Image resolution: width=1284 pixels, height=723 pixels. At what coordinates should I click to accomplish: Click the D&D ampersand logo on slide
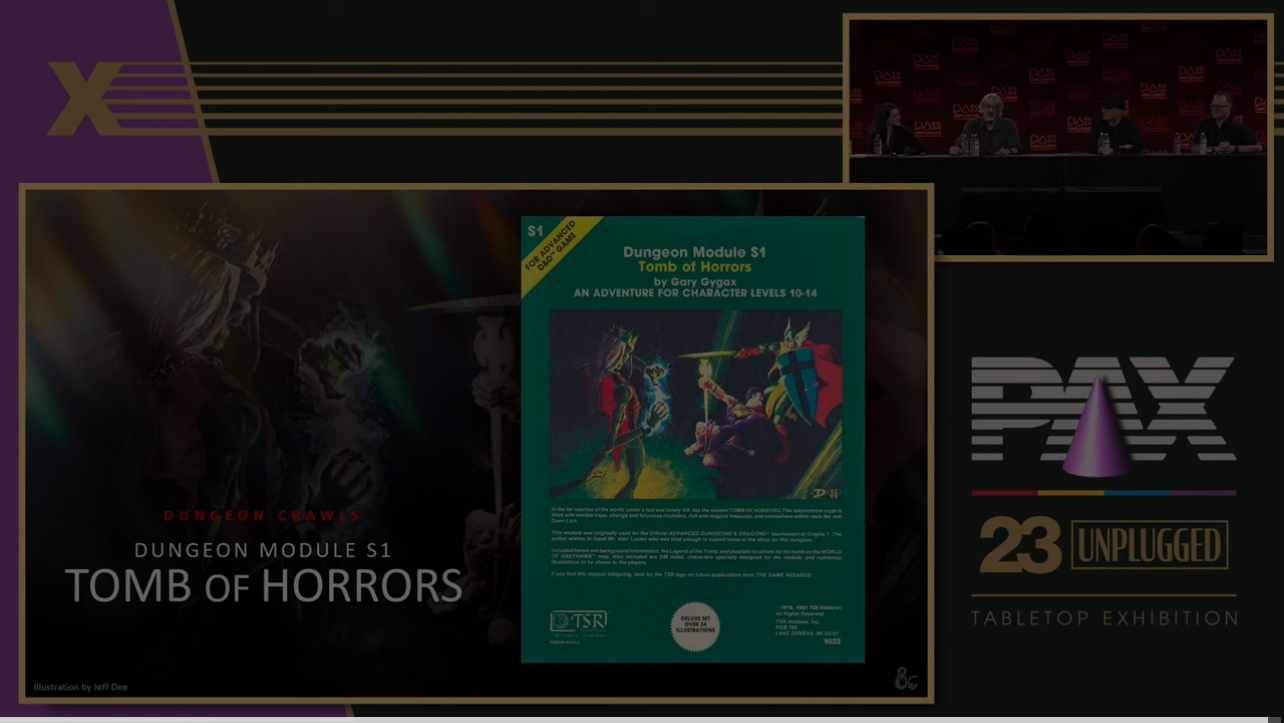point(905,679)
